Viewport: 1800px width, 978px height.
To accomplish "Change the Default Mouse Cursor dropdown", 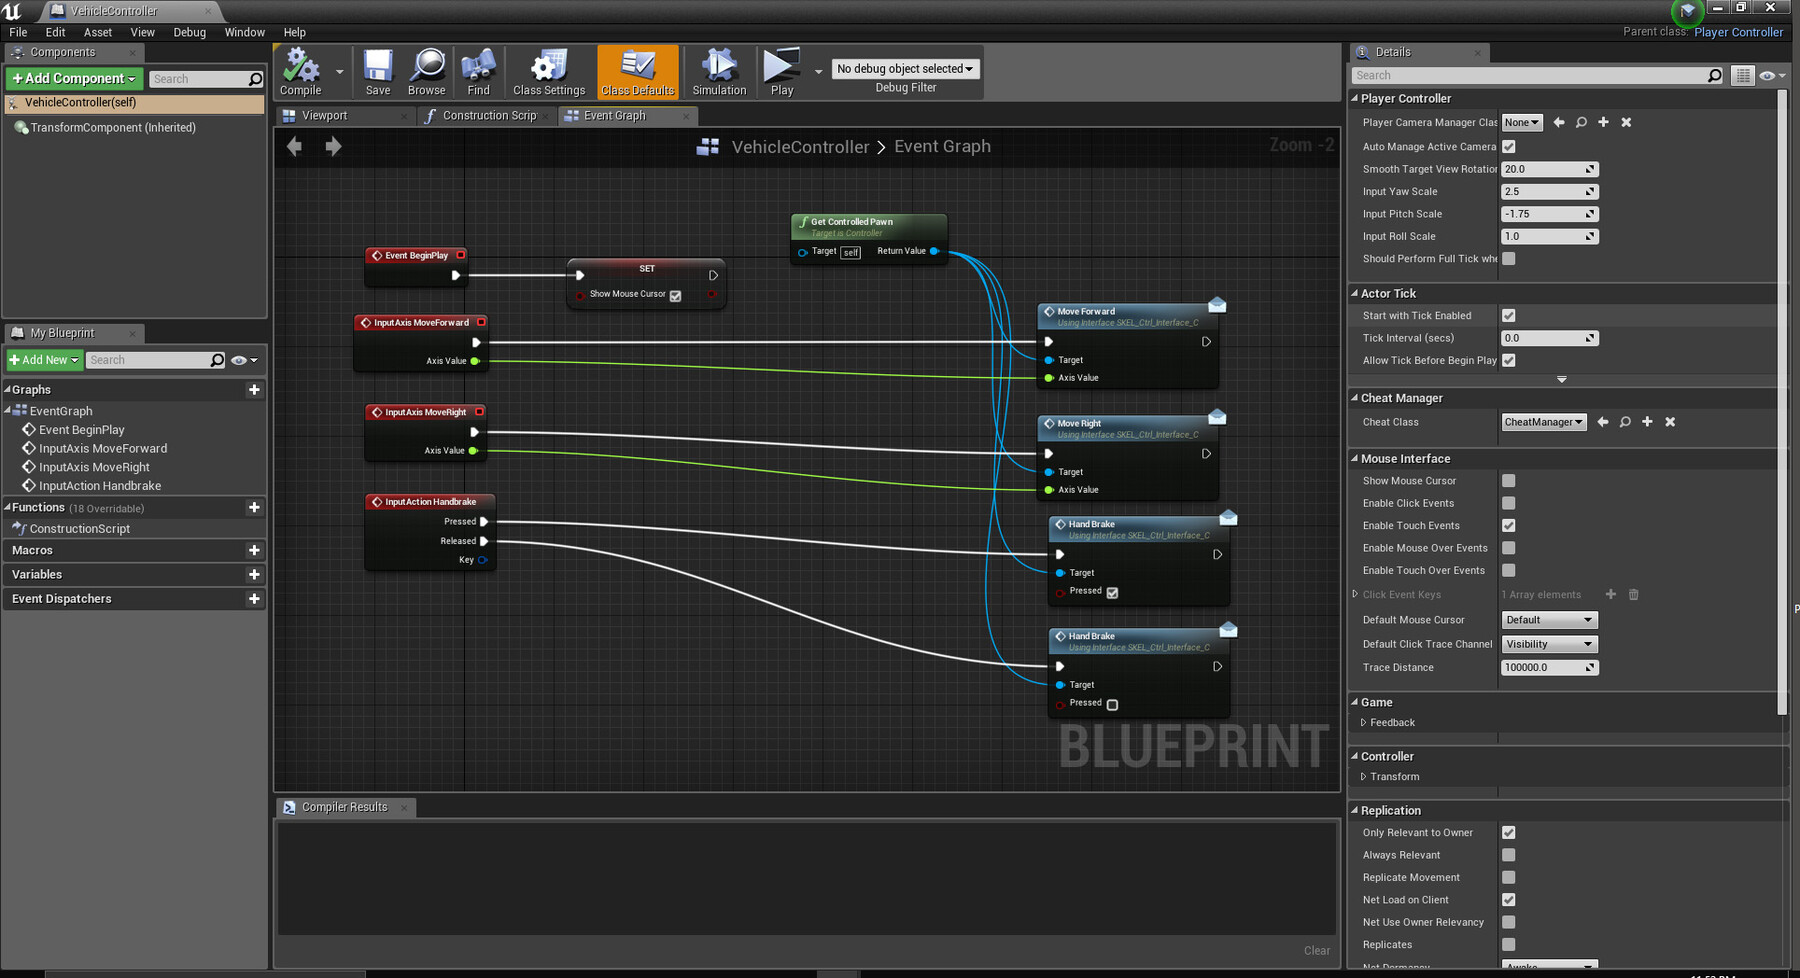I will (x=1549, y=619).
